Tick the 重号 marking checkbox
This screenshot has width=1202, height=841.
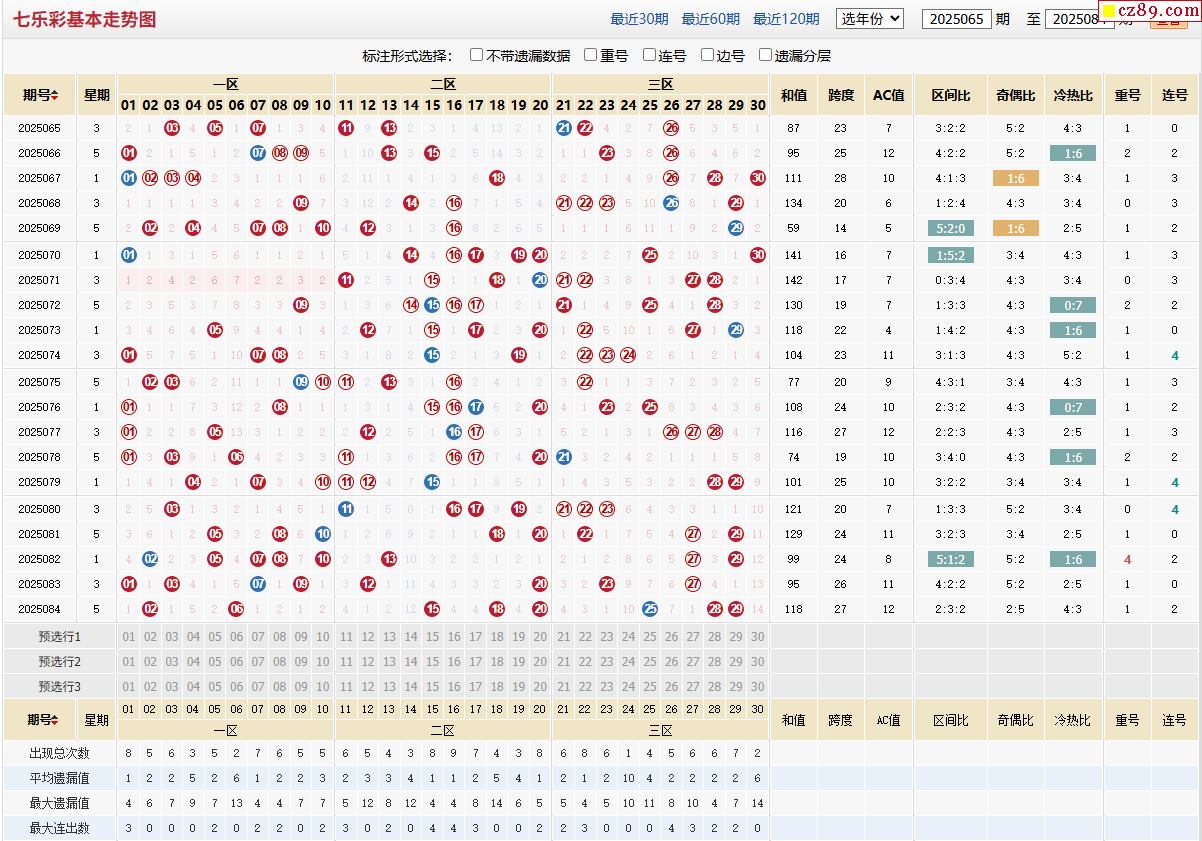591,55
